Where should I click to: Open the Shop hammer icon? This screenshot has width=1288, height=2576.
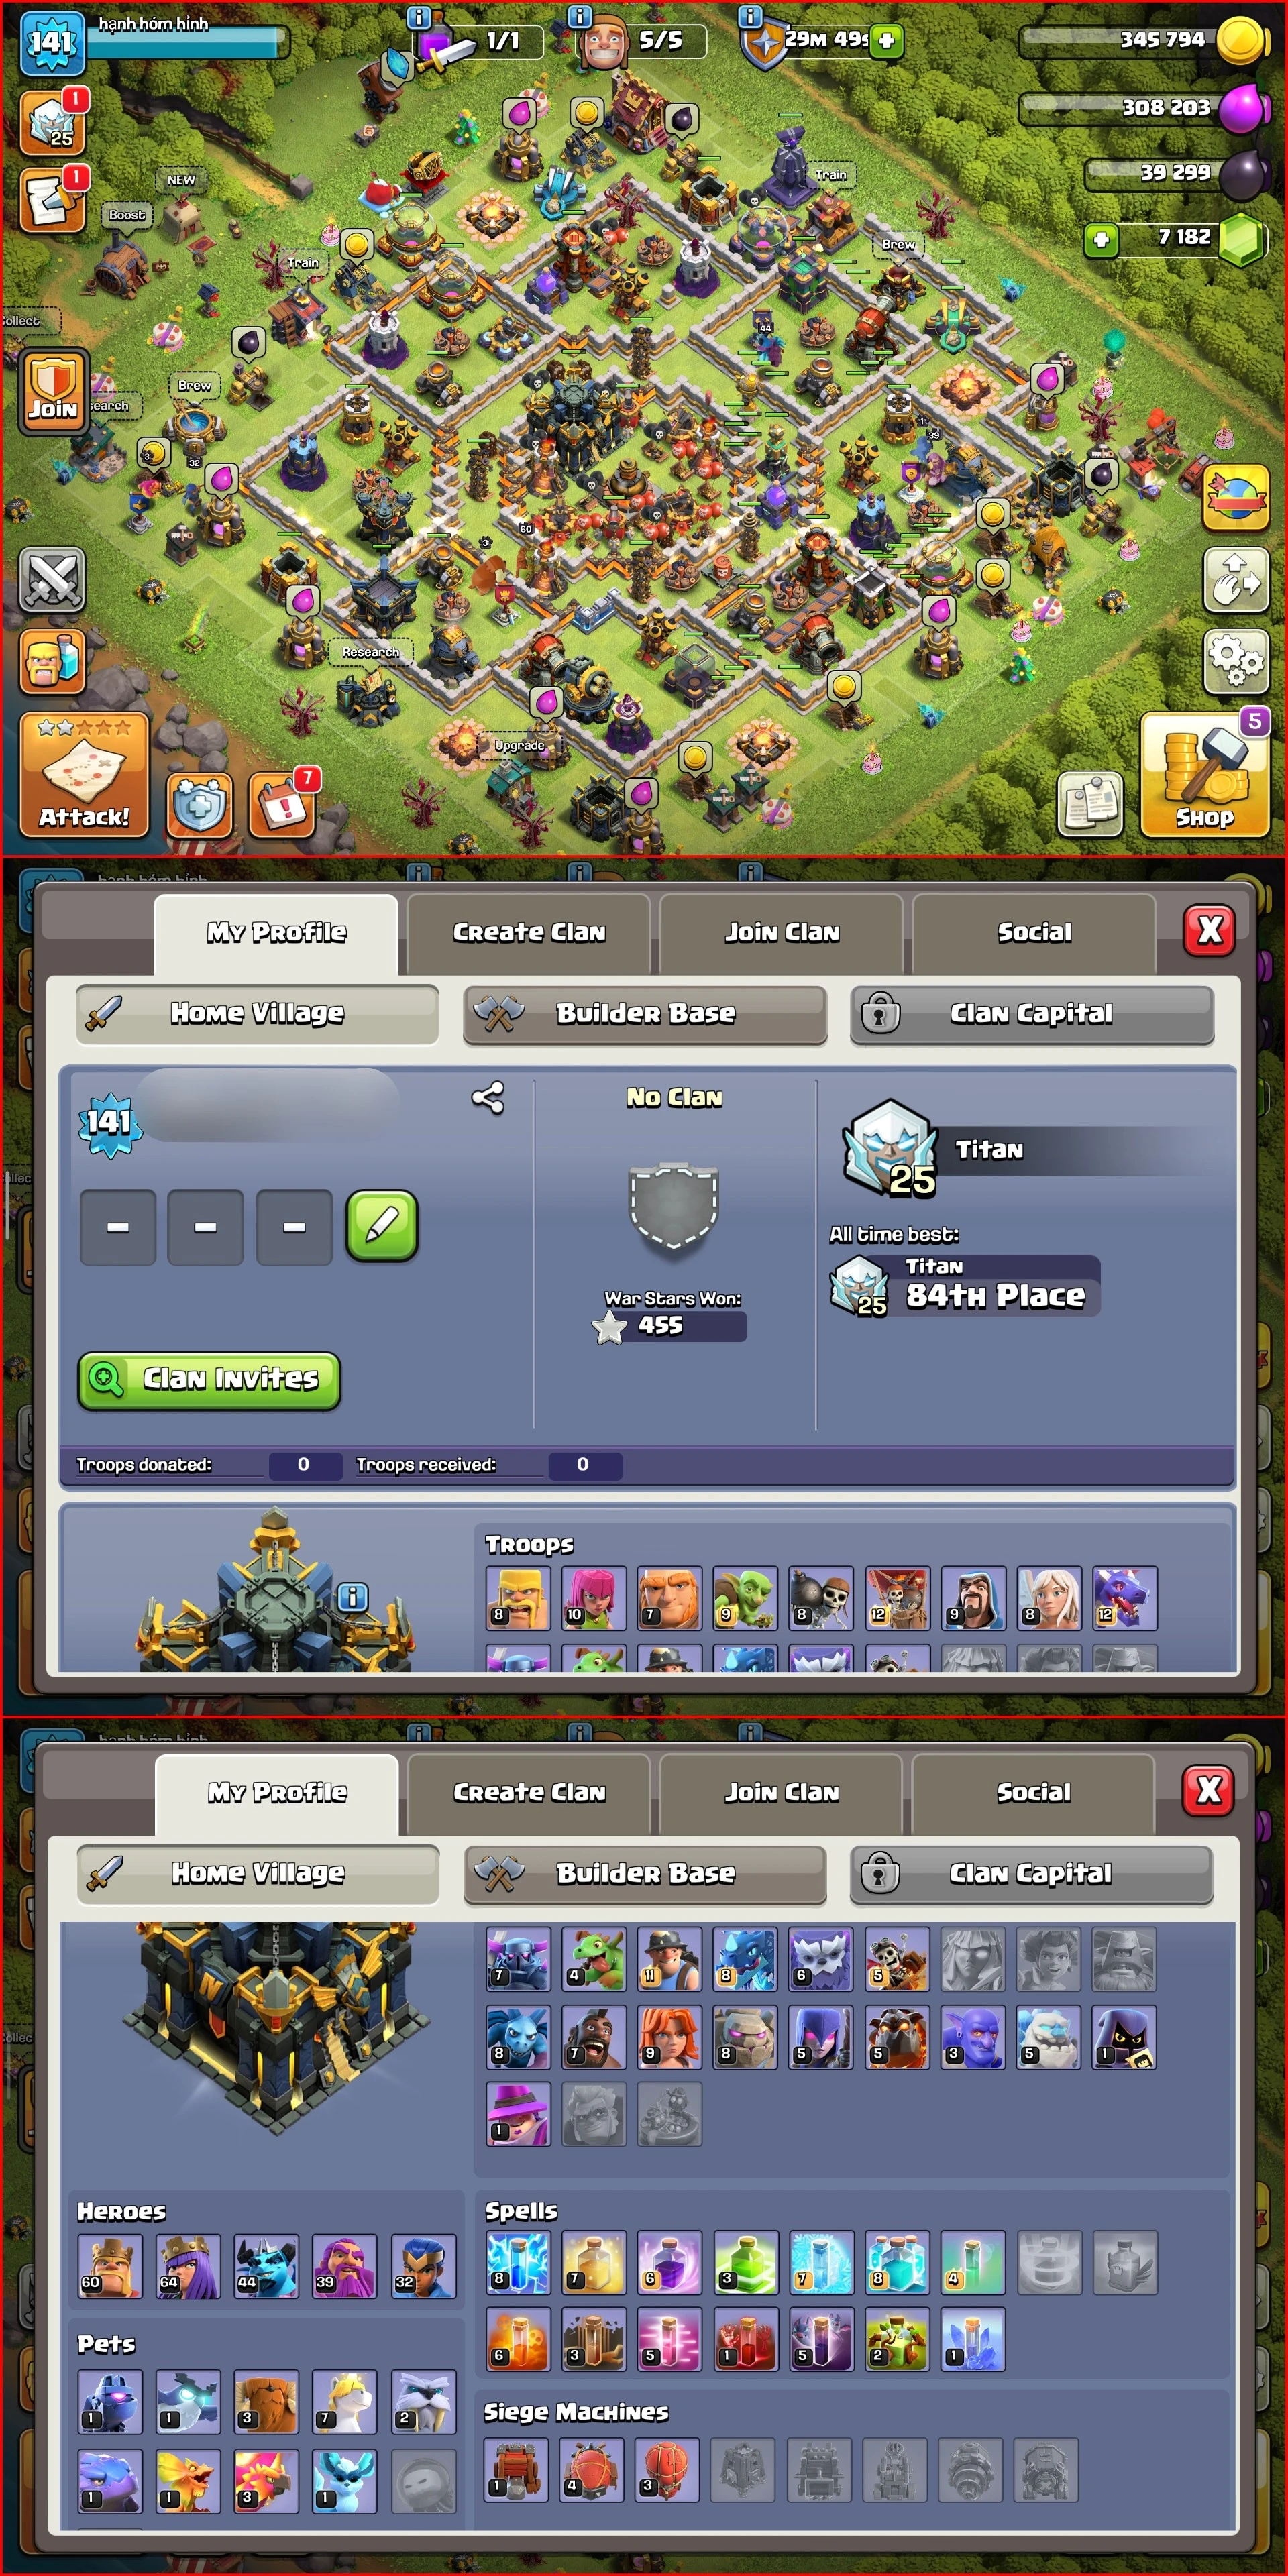point(1205,775)
